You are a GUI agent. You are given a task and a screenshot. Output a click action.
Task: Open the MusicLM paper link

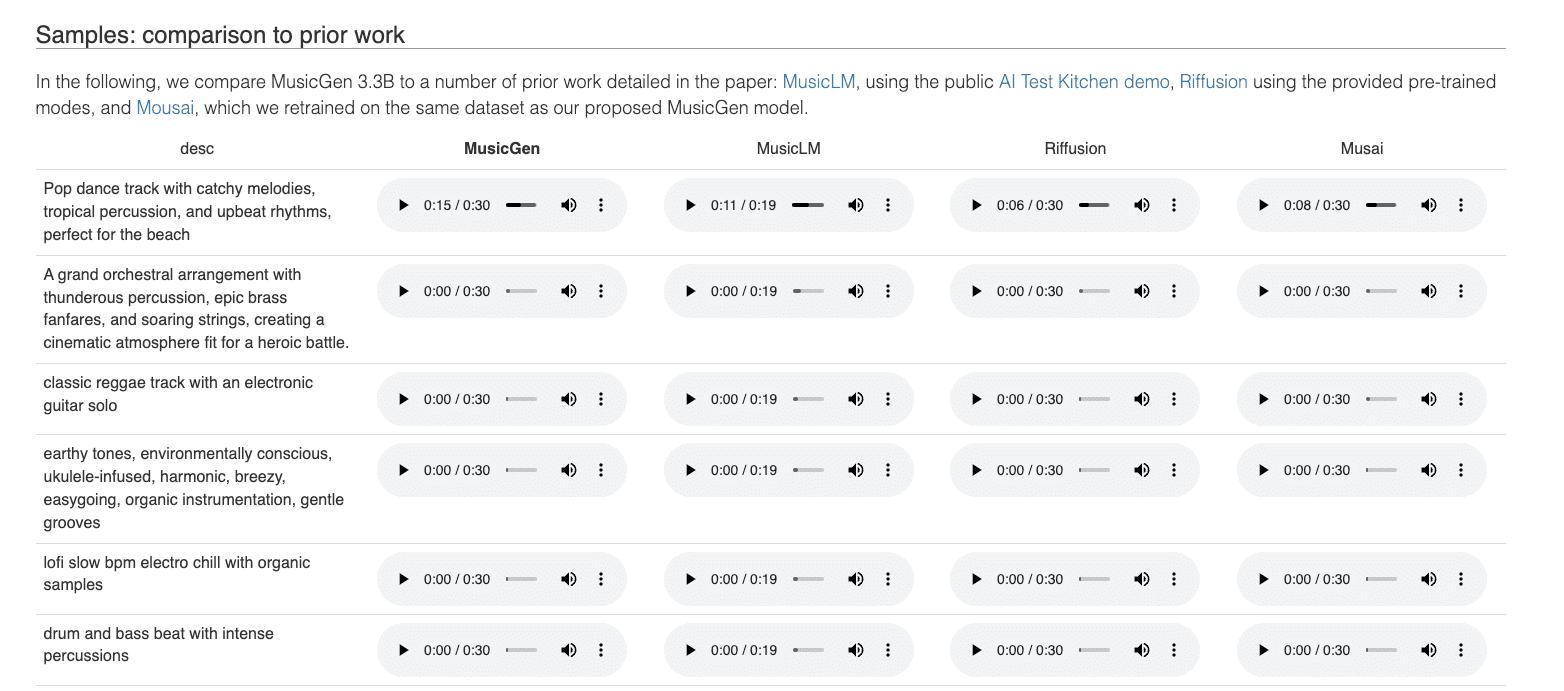click(818, 82)
